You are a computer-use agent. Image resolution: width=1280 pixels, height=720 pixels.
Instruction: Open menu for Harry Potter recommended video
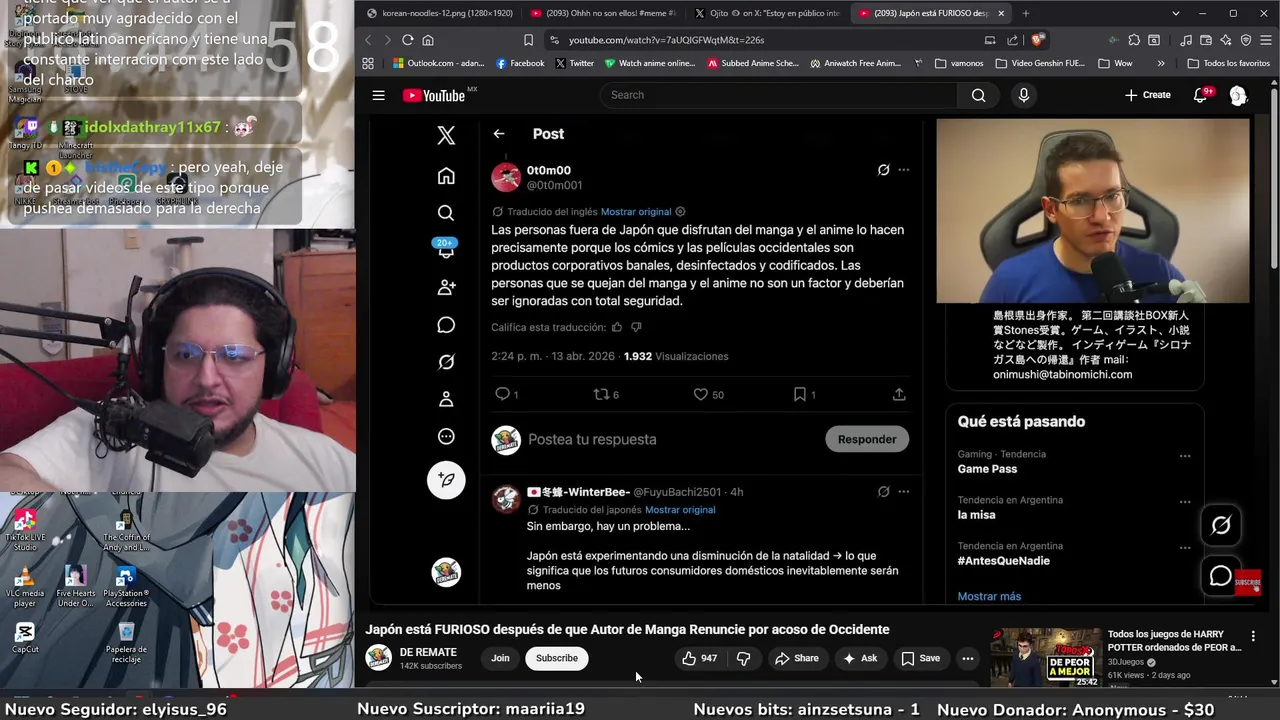click(x=1253, y=636)
